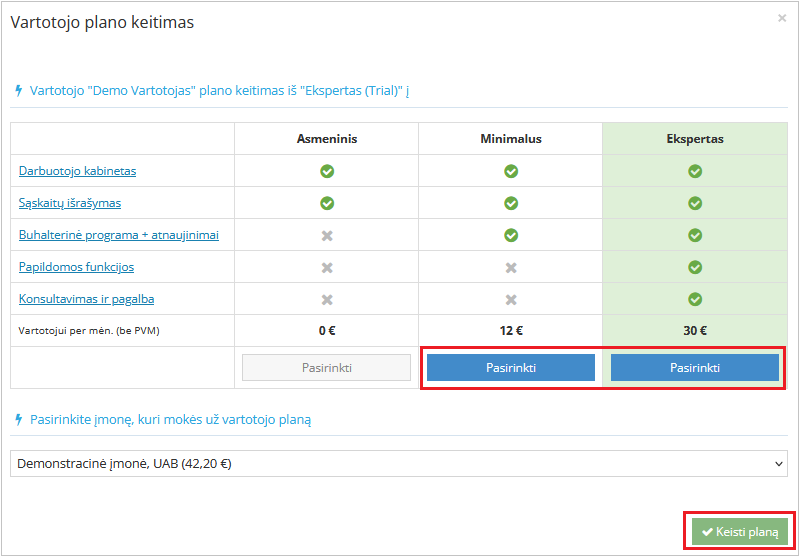This screenshot has height=558, width=801.
Task: Select the Minimalus plan with Pasirinkti
Action: (511, 368)
